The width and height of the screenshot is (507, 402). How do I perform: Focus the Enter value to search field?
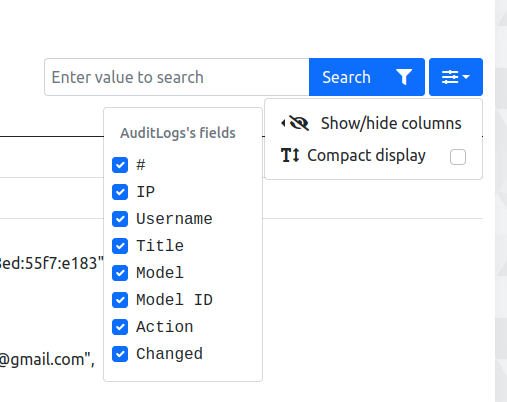(x=177, y=77)
